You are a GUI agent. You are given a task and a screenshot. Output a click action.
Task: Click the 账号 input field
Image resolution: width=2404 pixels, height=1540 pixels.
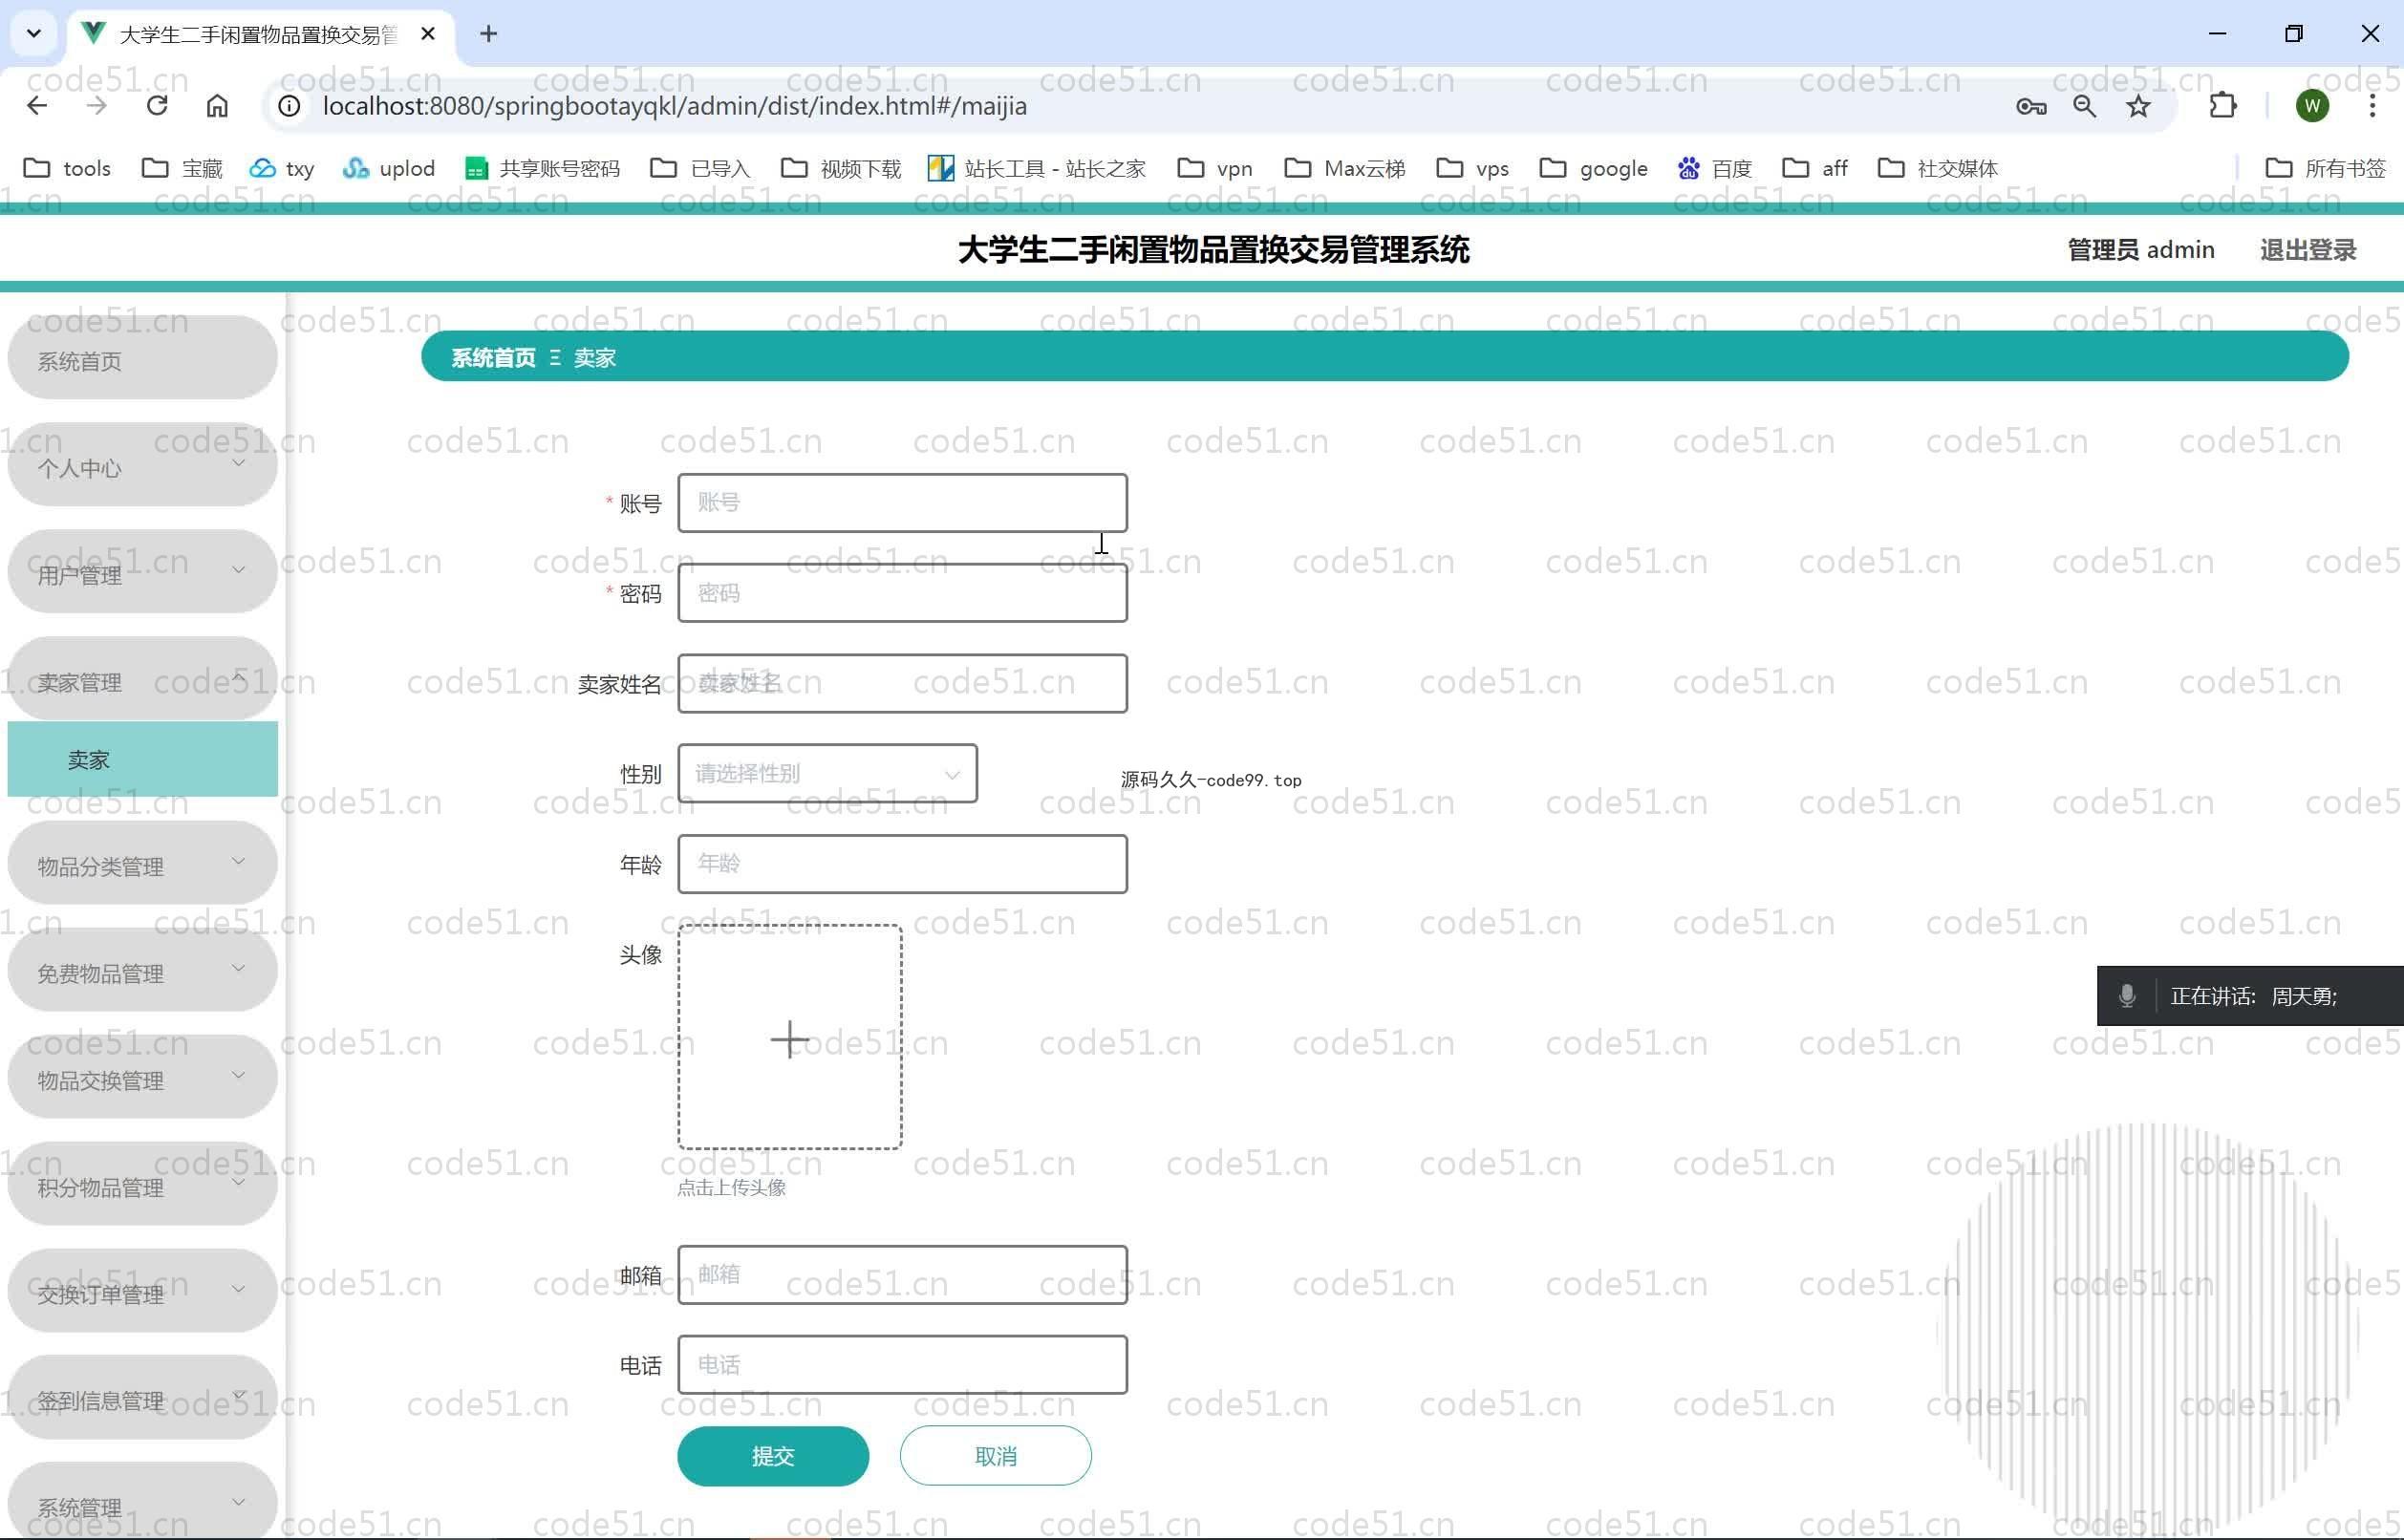(902, 503)
